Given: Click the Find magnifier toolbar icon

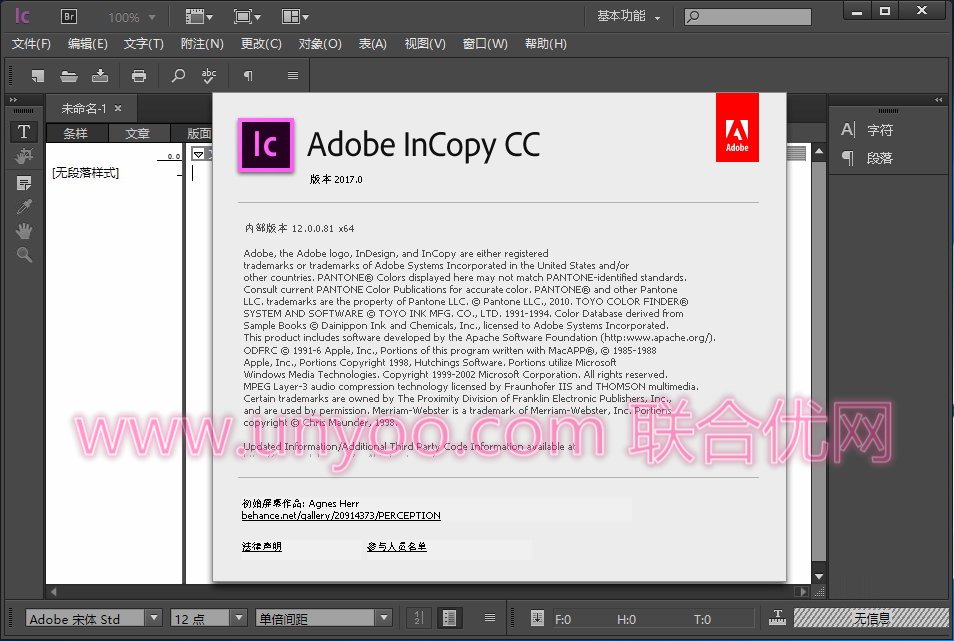Looking at the screenshot, I should click(178, 75).
